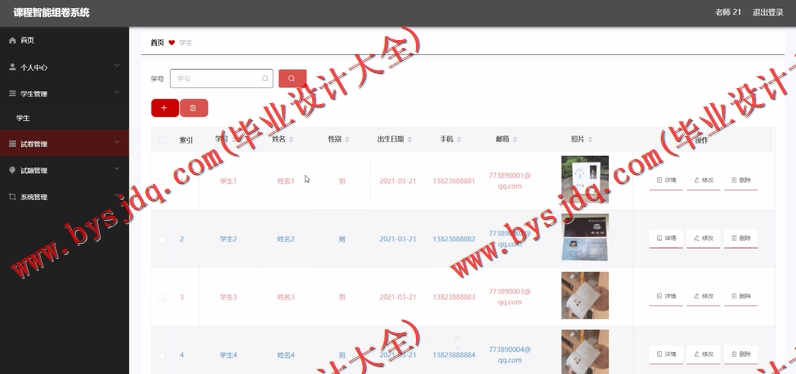Image resolution: width=796 pixels, height=374 pixels.
Task: Click the name cell 姓名2
Action: coord(286,240)
